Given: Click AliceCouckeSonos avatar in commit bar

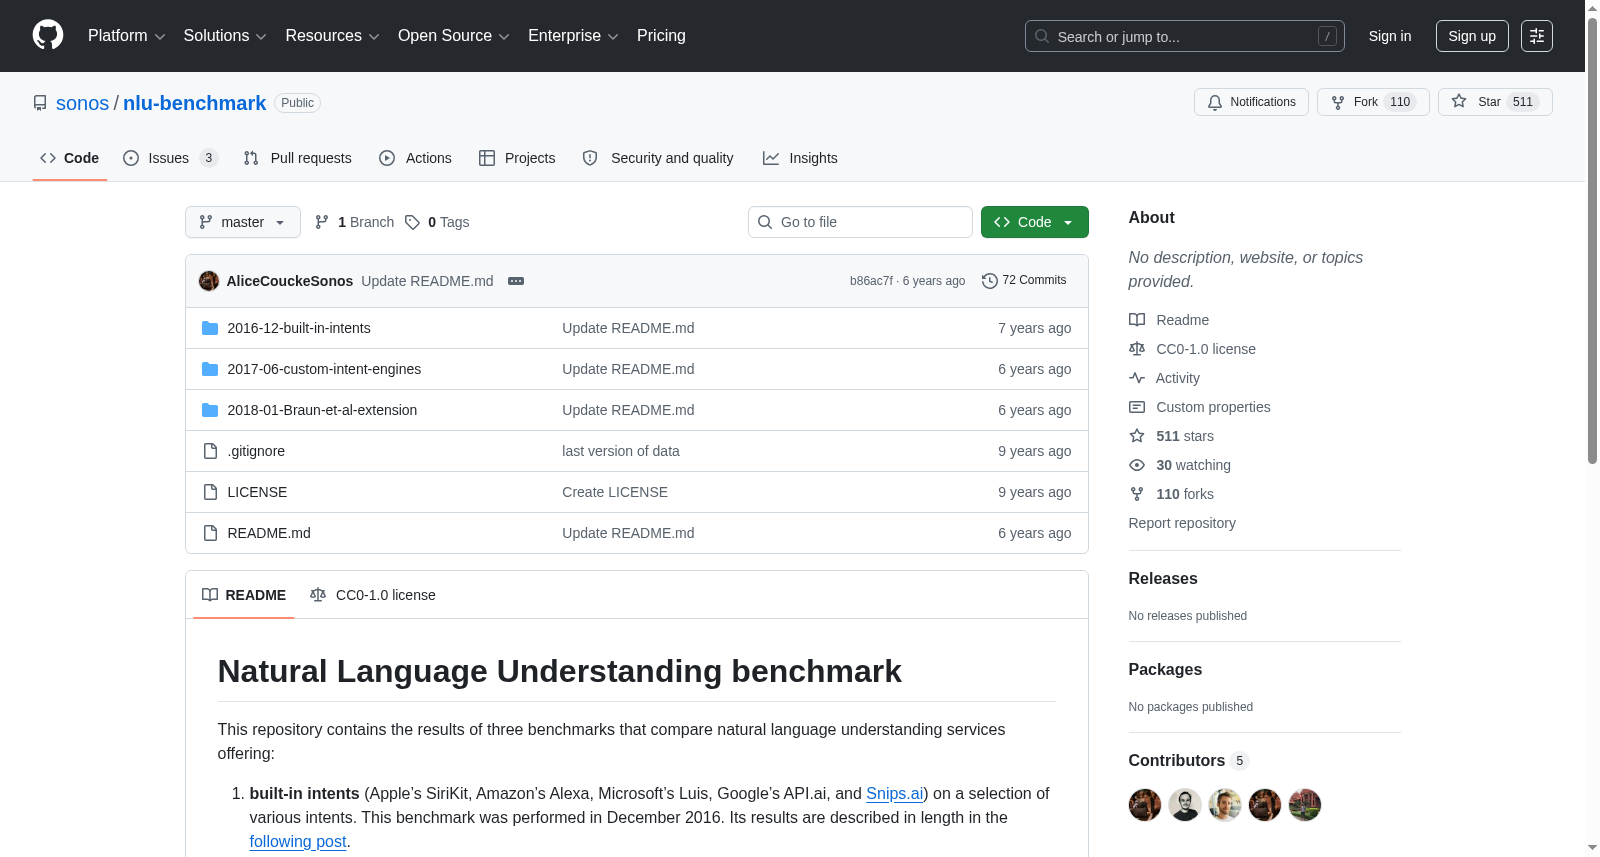Looking at the screenshot, I should point(209,281).
